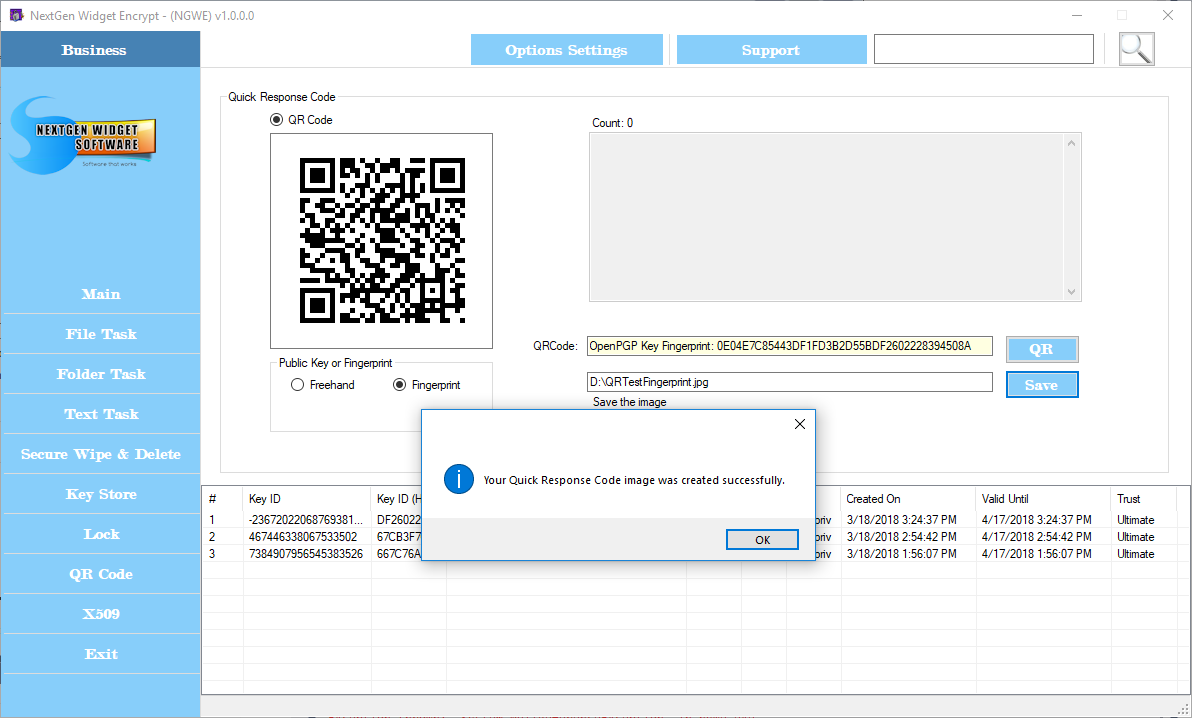Viewport: 1192px width, 718px height.
Task: Click scroll up arrow in text area
Action: pyautogui.click(x=1072, y=143)
